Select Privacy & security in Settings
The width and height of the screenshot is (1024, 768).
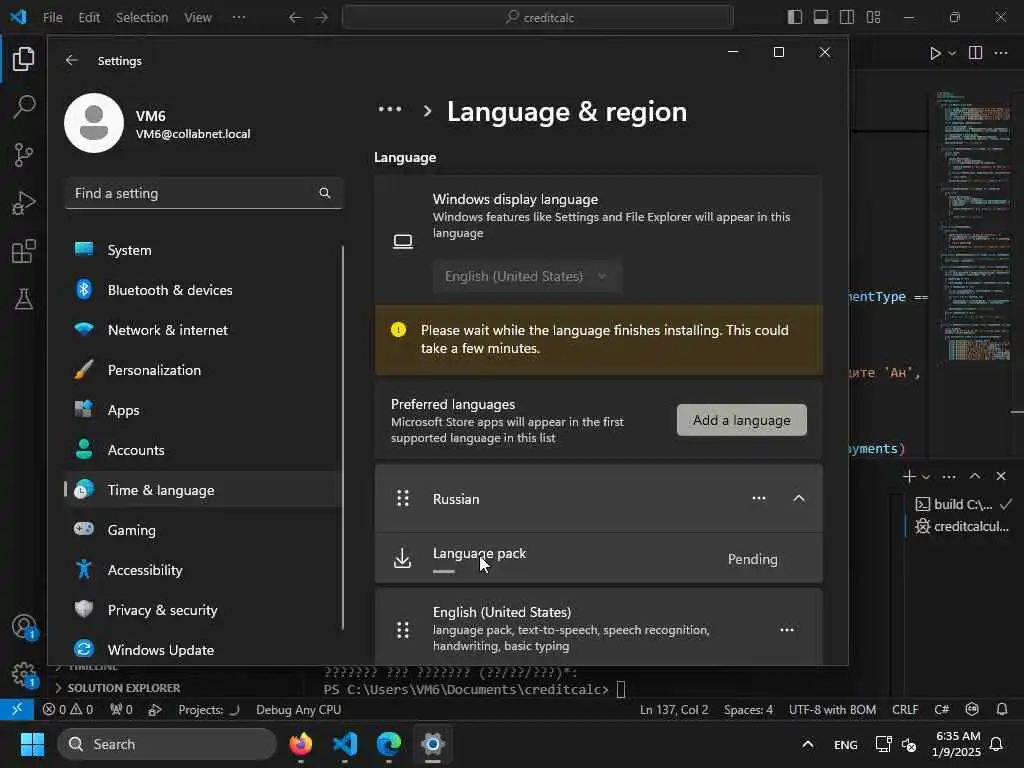click(x=204, y=610)
